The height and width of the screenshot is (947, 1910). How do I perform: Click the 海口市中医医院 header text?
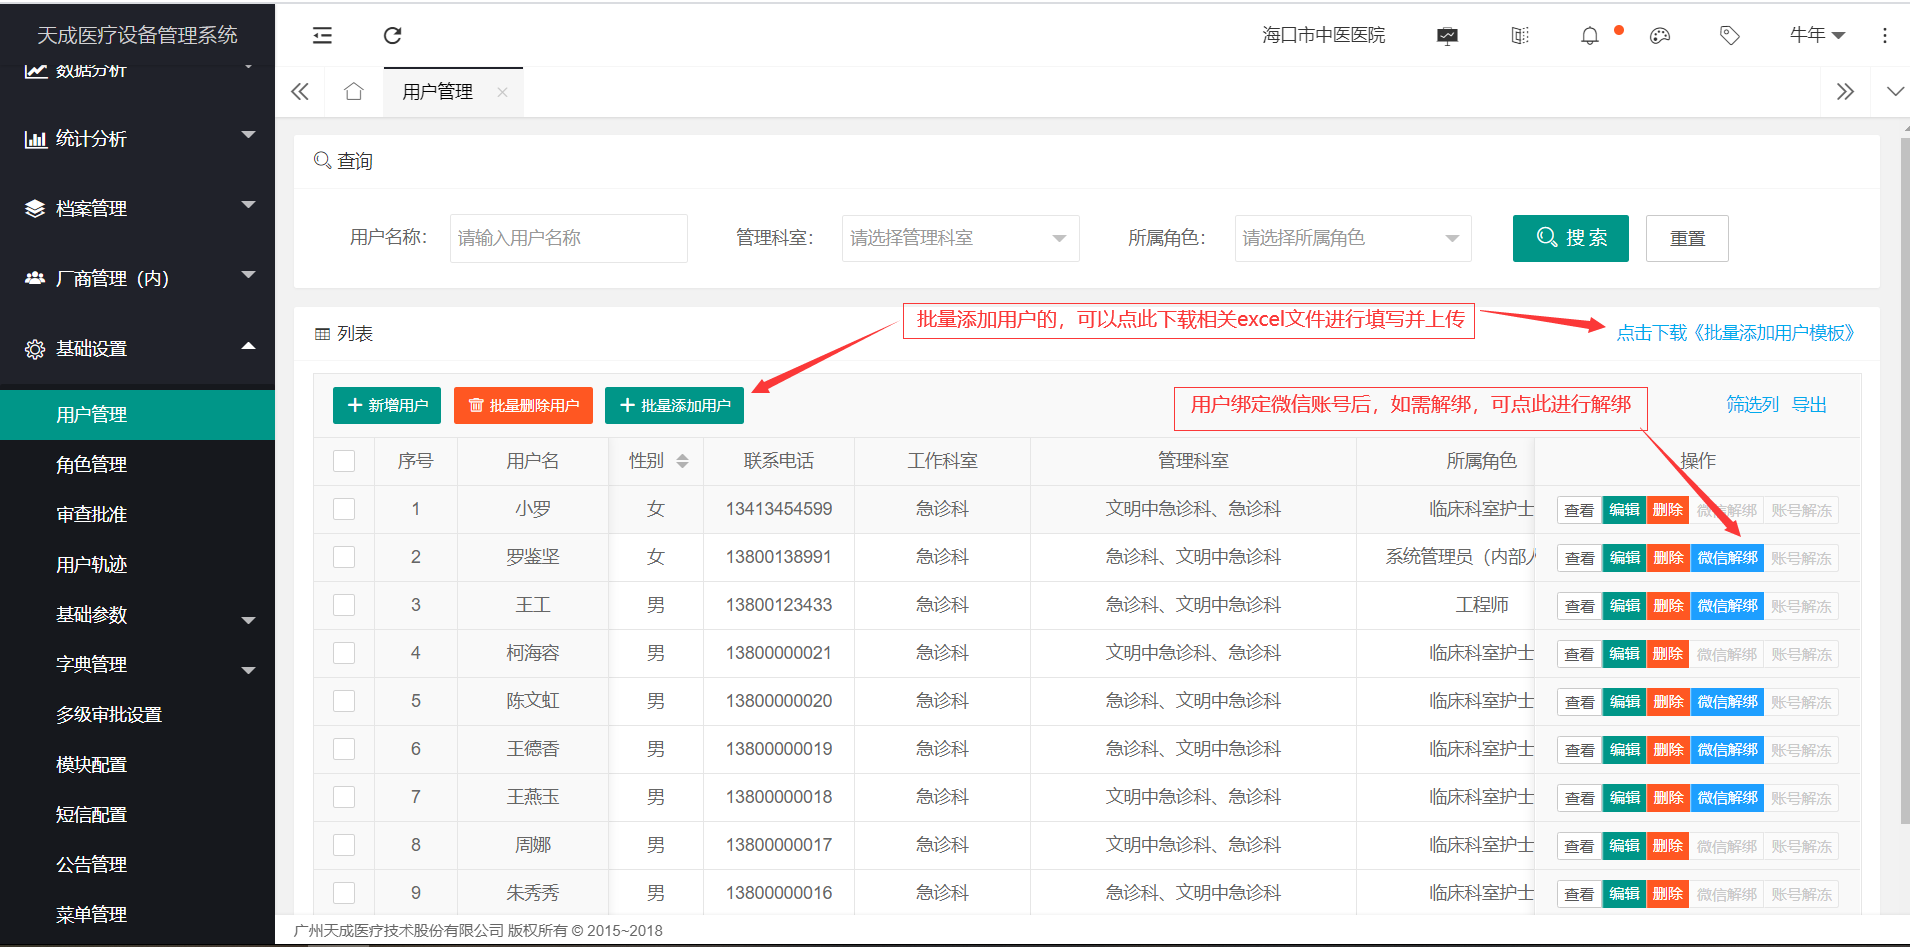coord(1323,36)
